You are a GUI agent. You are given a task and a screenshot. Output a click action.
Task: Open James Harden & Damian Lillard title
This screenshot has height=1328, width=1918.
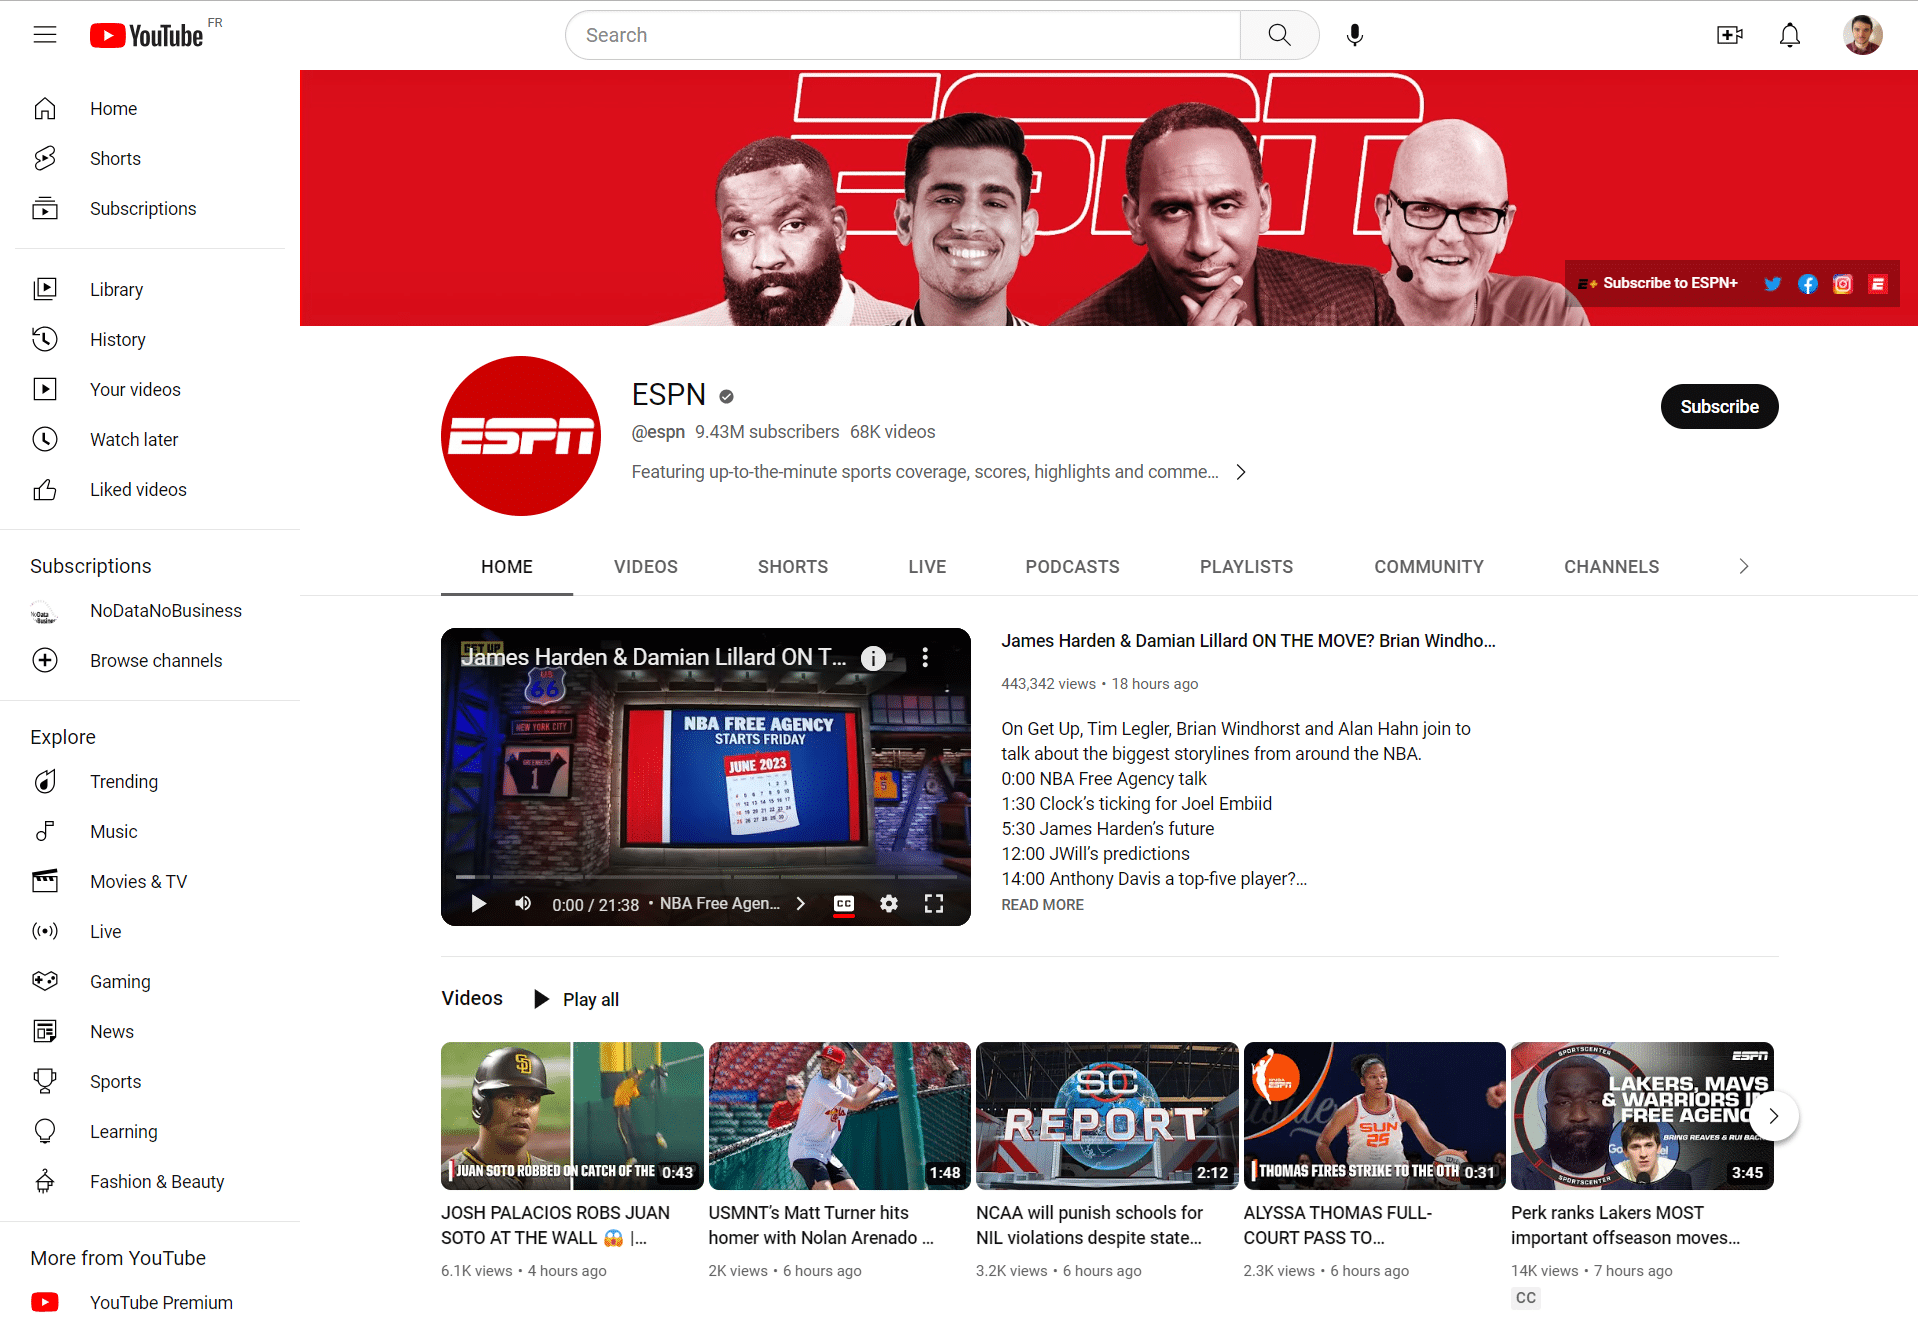tap(1248, 641)
